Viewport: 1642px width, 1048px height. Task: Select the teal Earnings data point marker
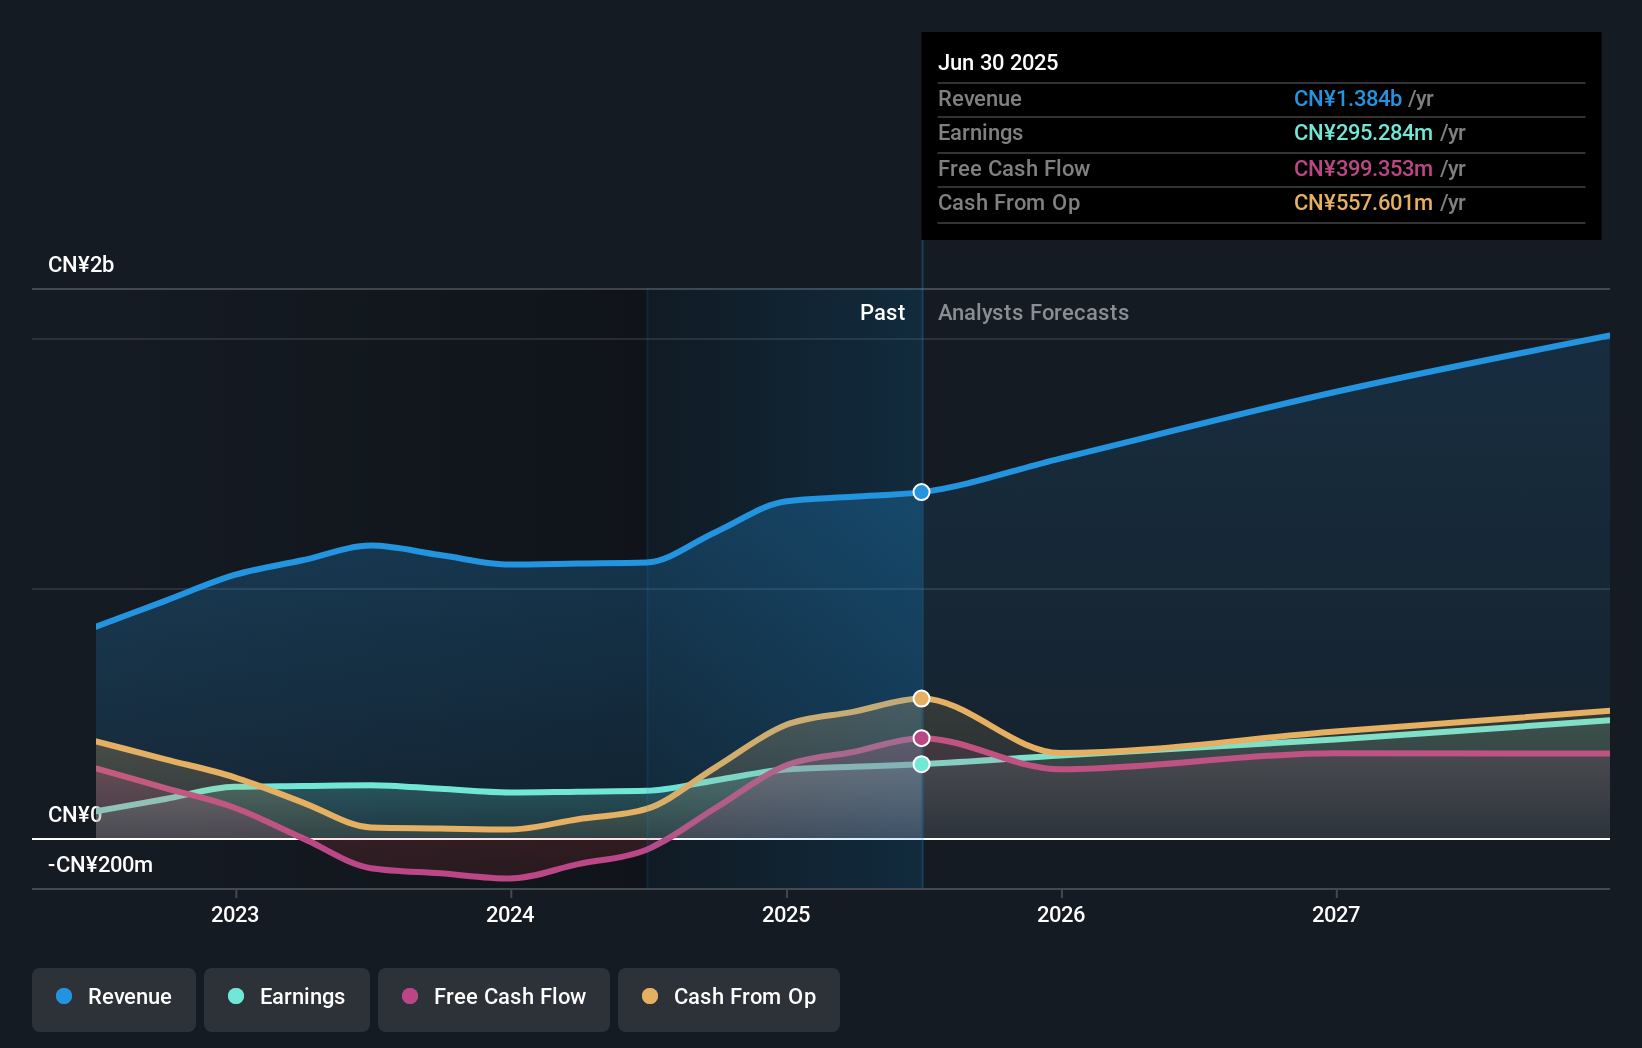[x=921, y=764]
